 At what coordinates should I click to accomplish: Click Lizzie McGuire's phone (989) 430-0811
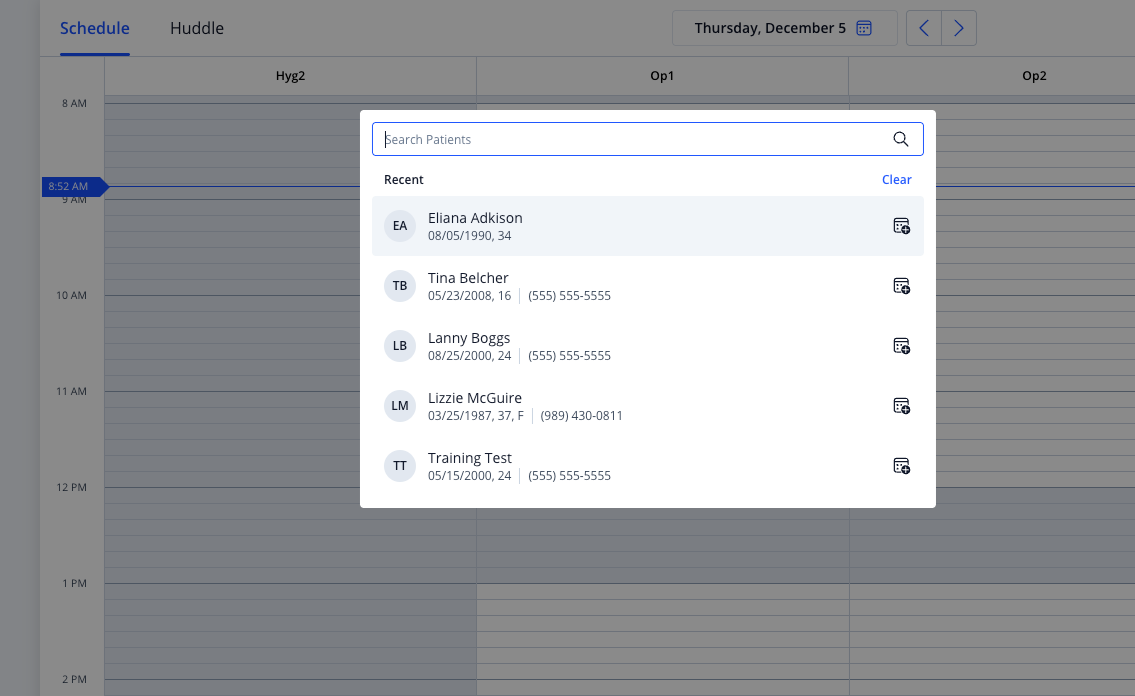(x=581, y=416)
